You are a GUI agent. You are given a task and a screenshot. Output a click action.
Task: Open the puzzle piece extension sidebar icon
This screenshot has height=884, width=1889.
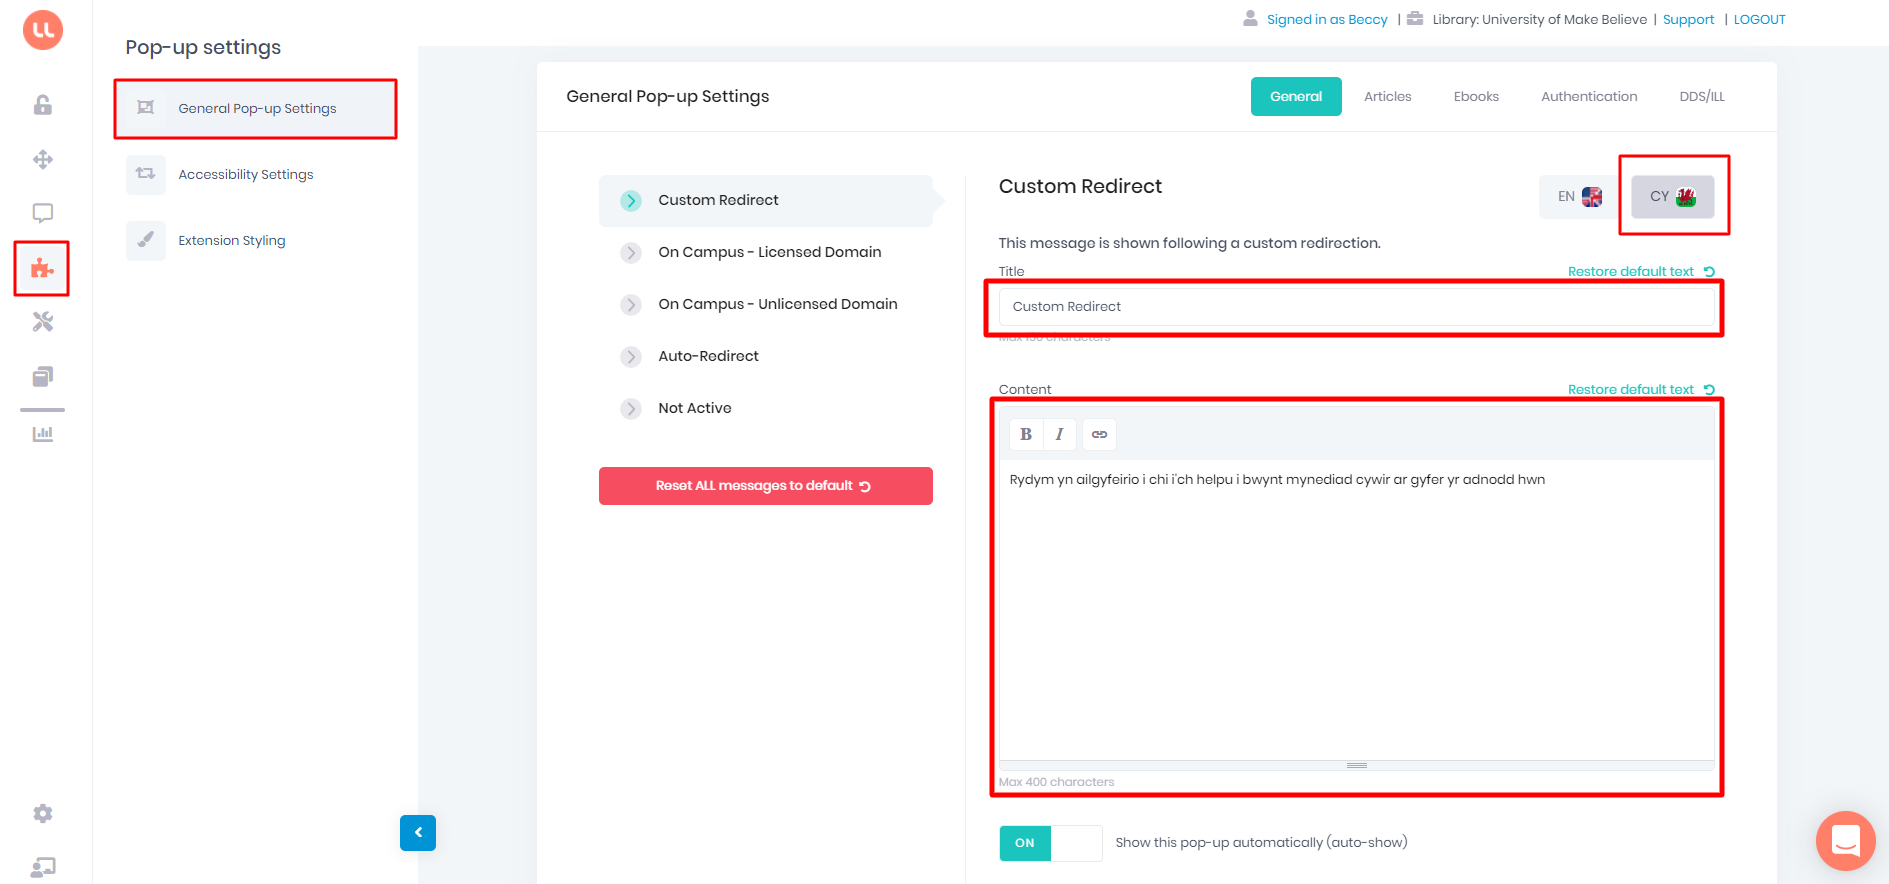[42, 268]
